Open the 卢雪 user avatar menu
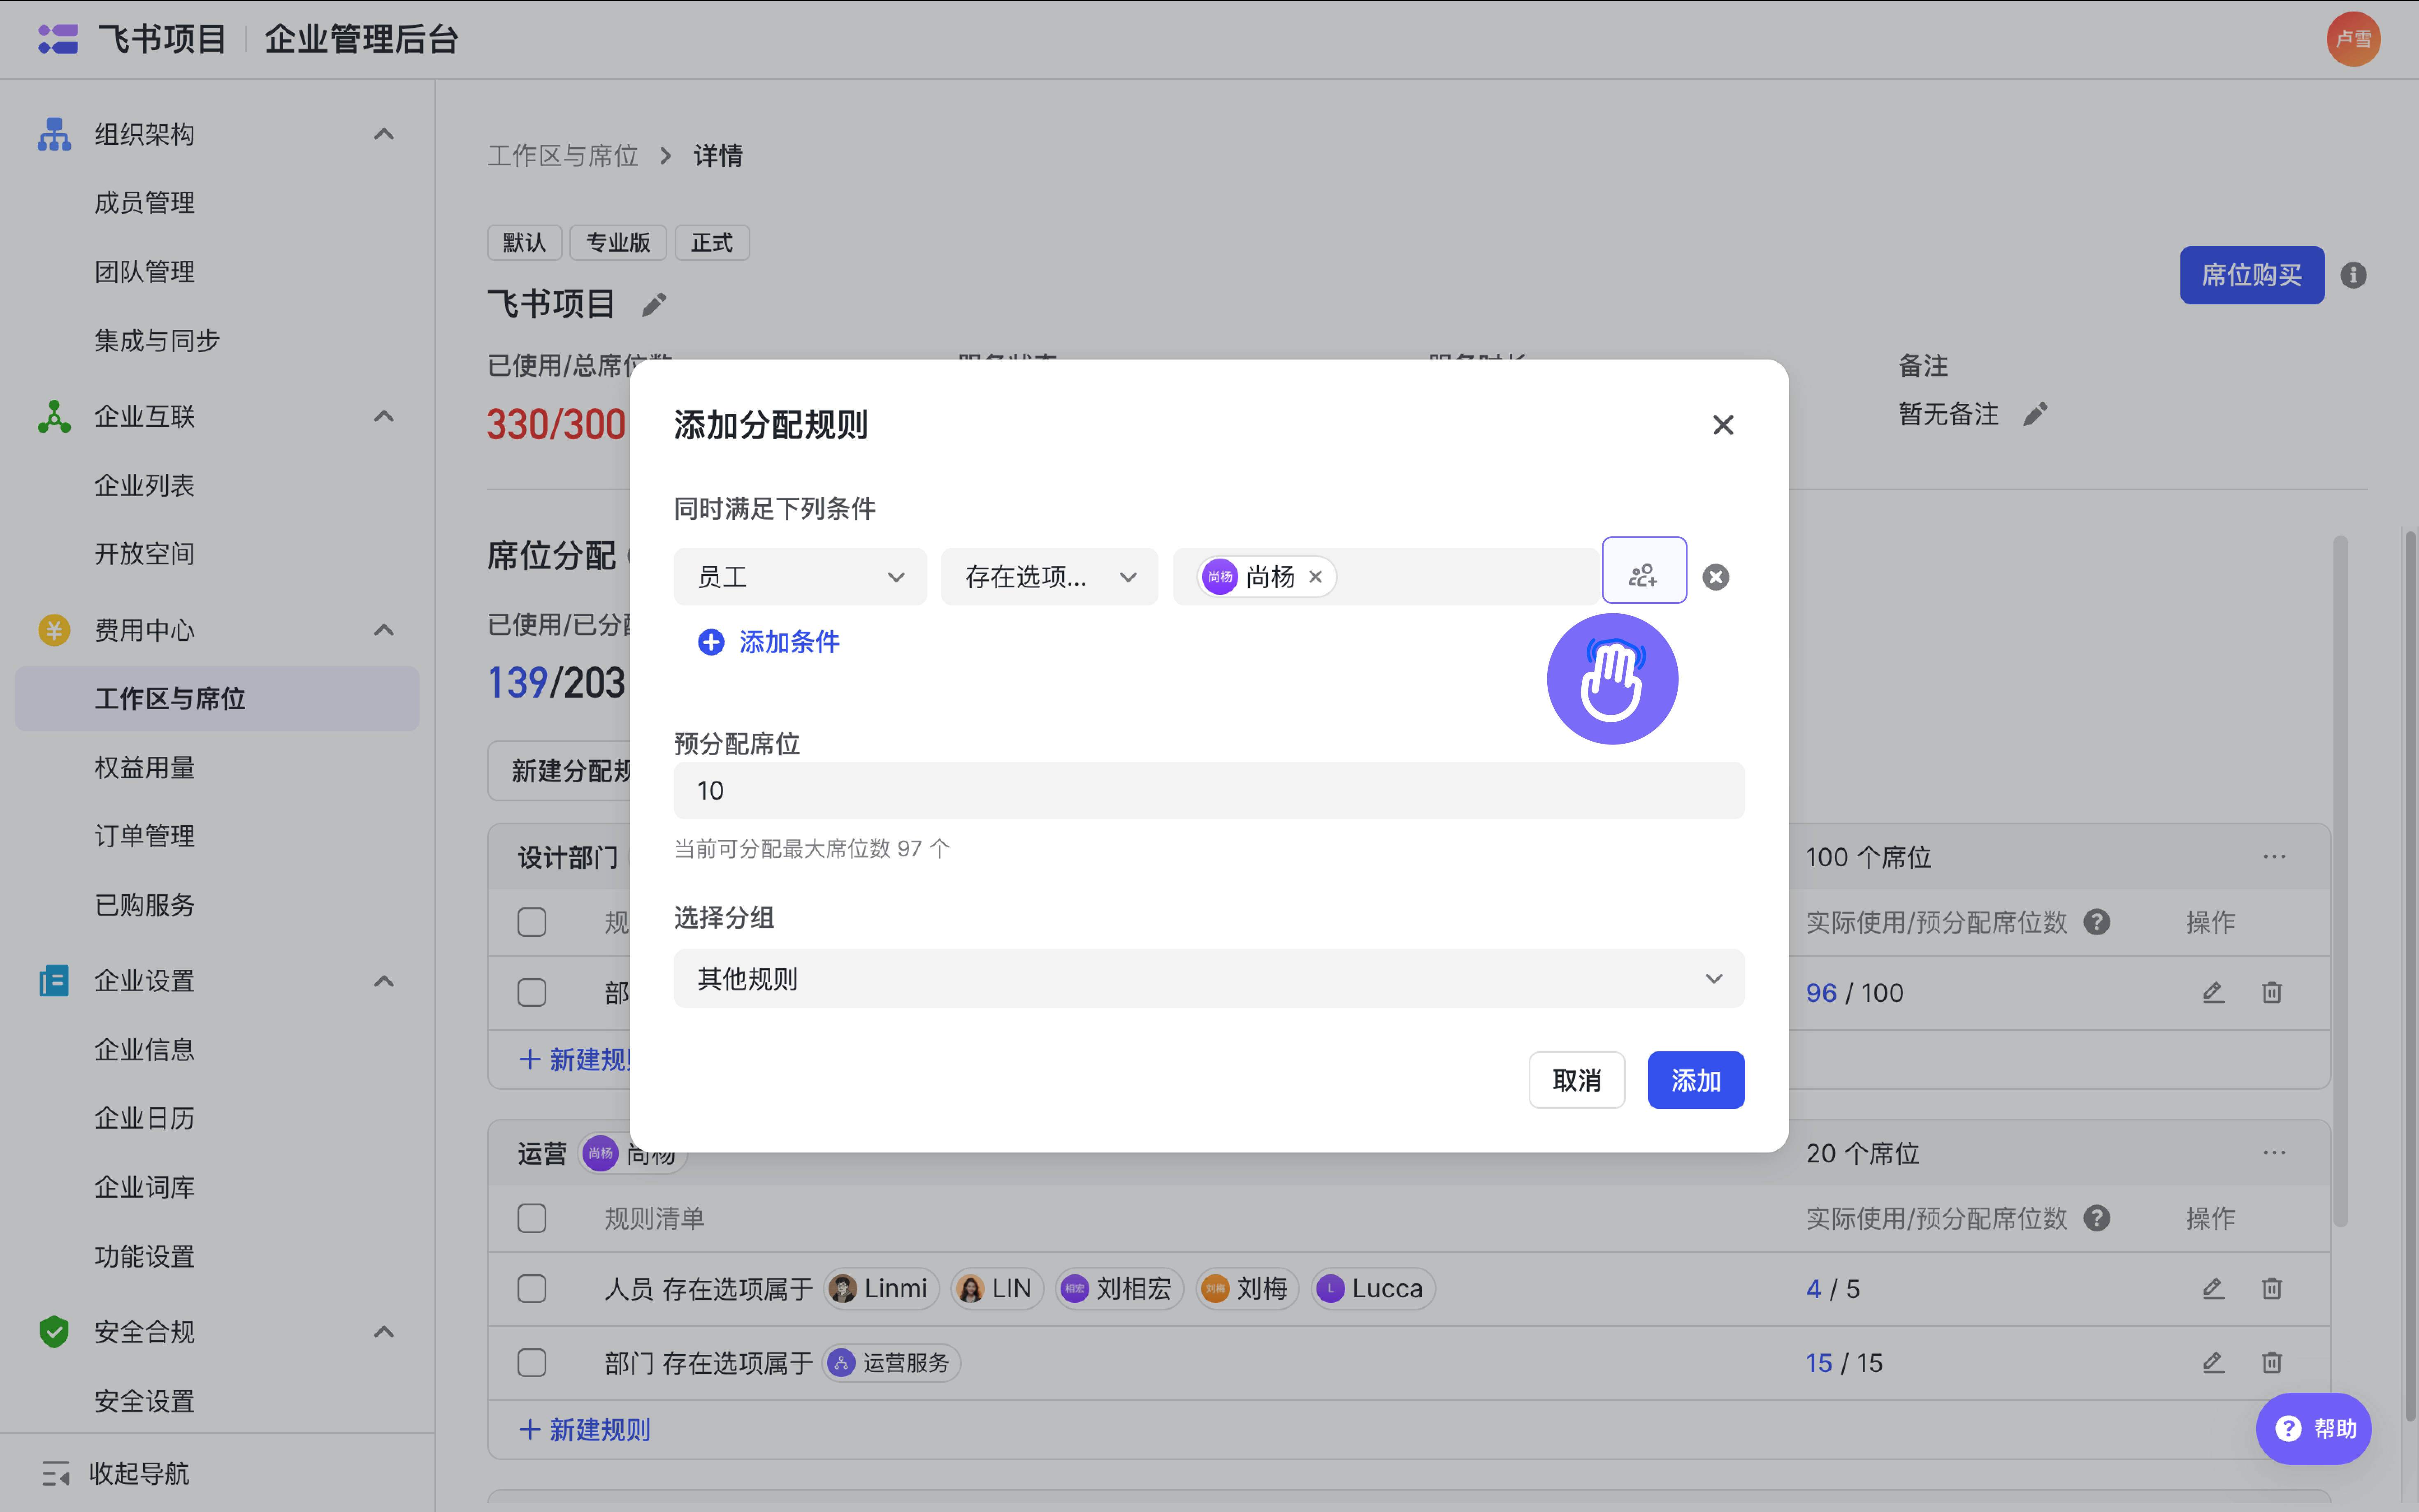The image size is (2419, 1512). coord(2353,39)
